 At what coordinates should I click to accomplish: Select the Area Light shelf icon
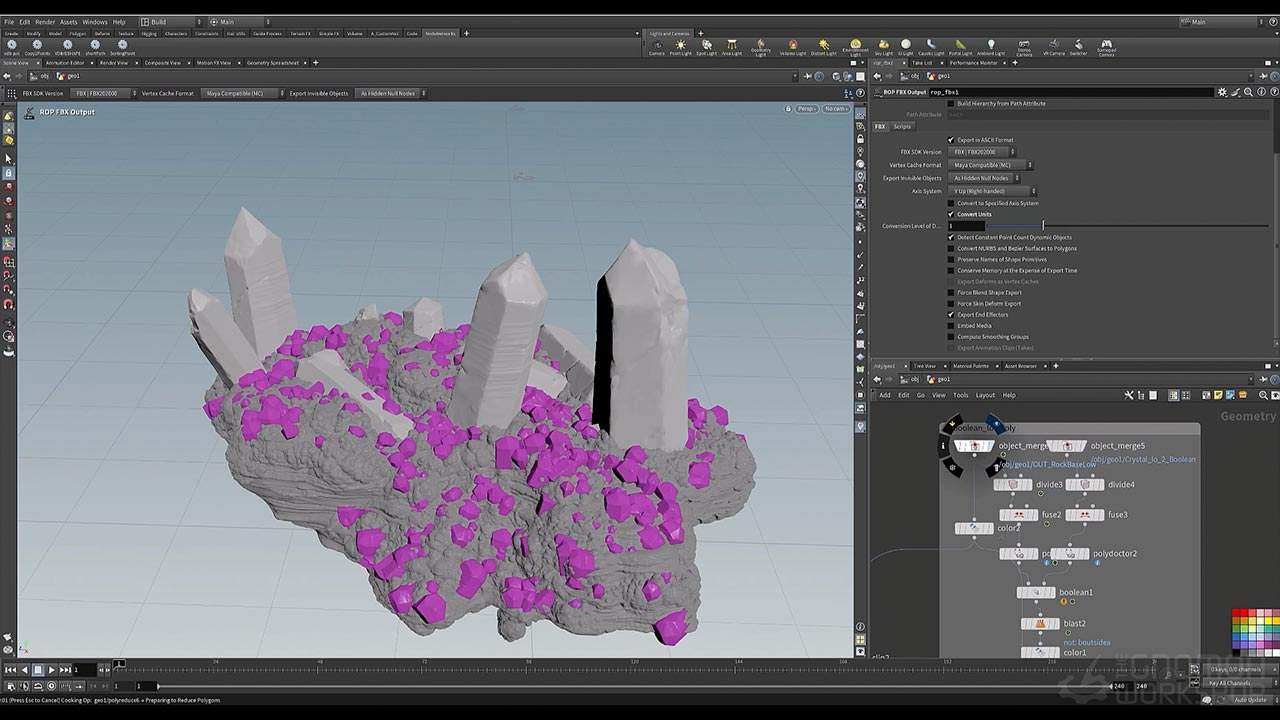tap(732, 47)
